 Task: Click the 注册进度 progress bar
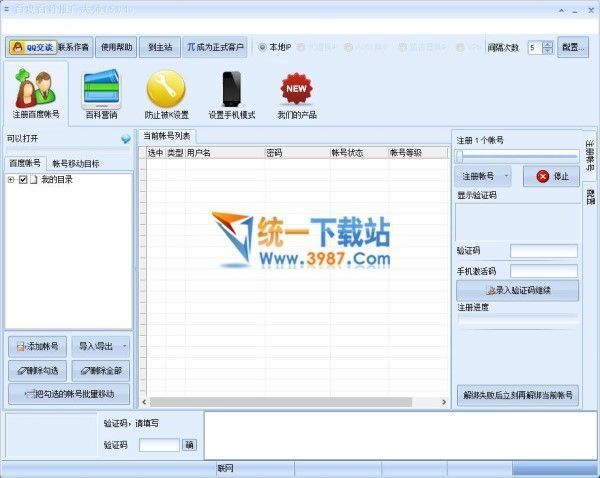pos(517,318)
